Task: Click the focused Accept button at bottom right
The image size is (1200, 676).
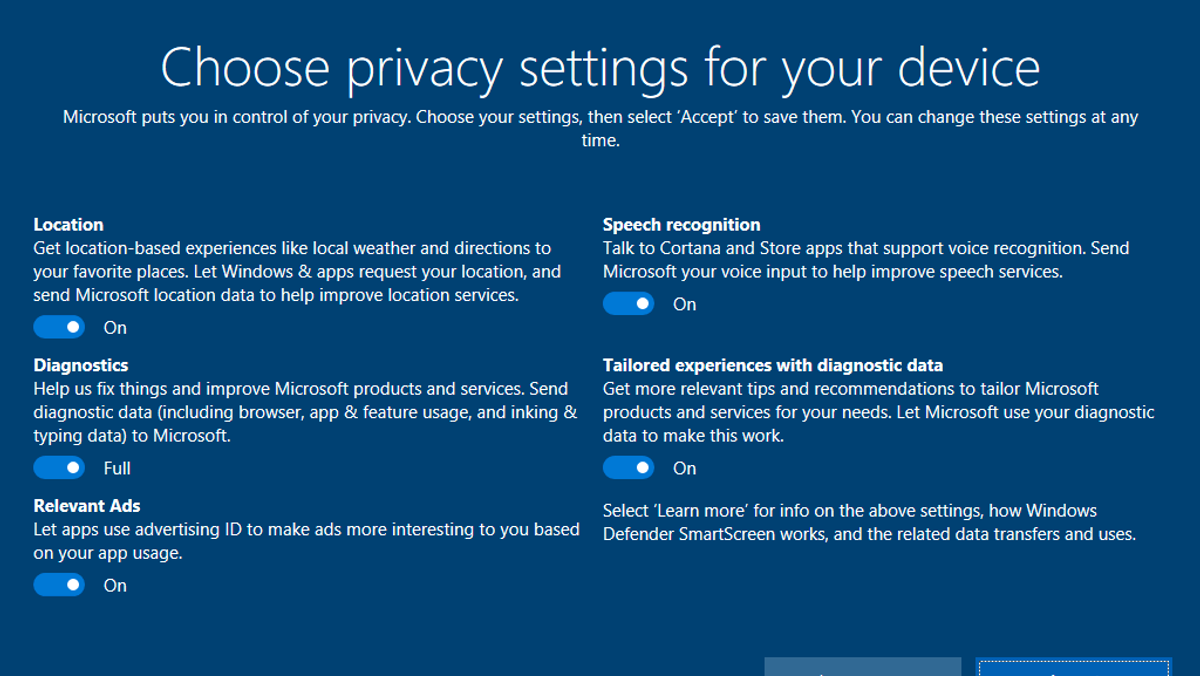Action: [1073, 667]
